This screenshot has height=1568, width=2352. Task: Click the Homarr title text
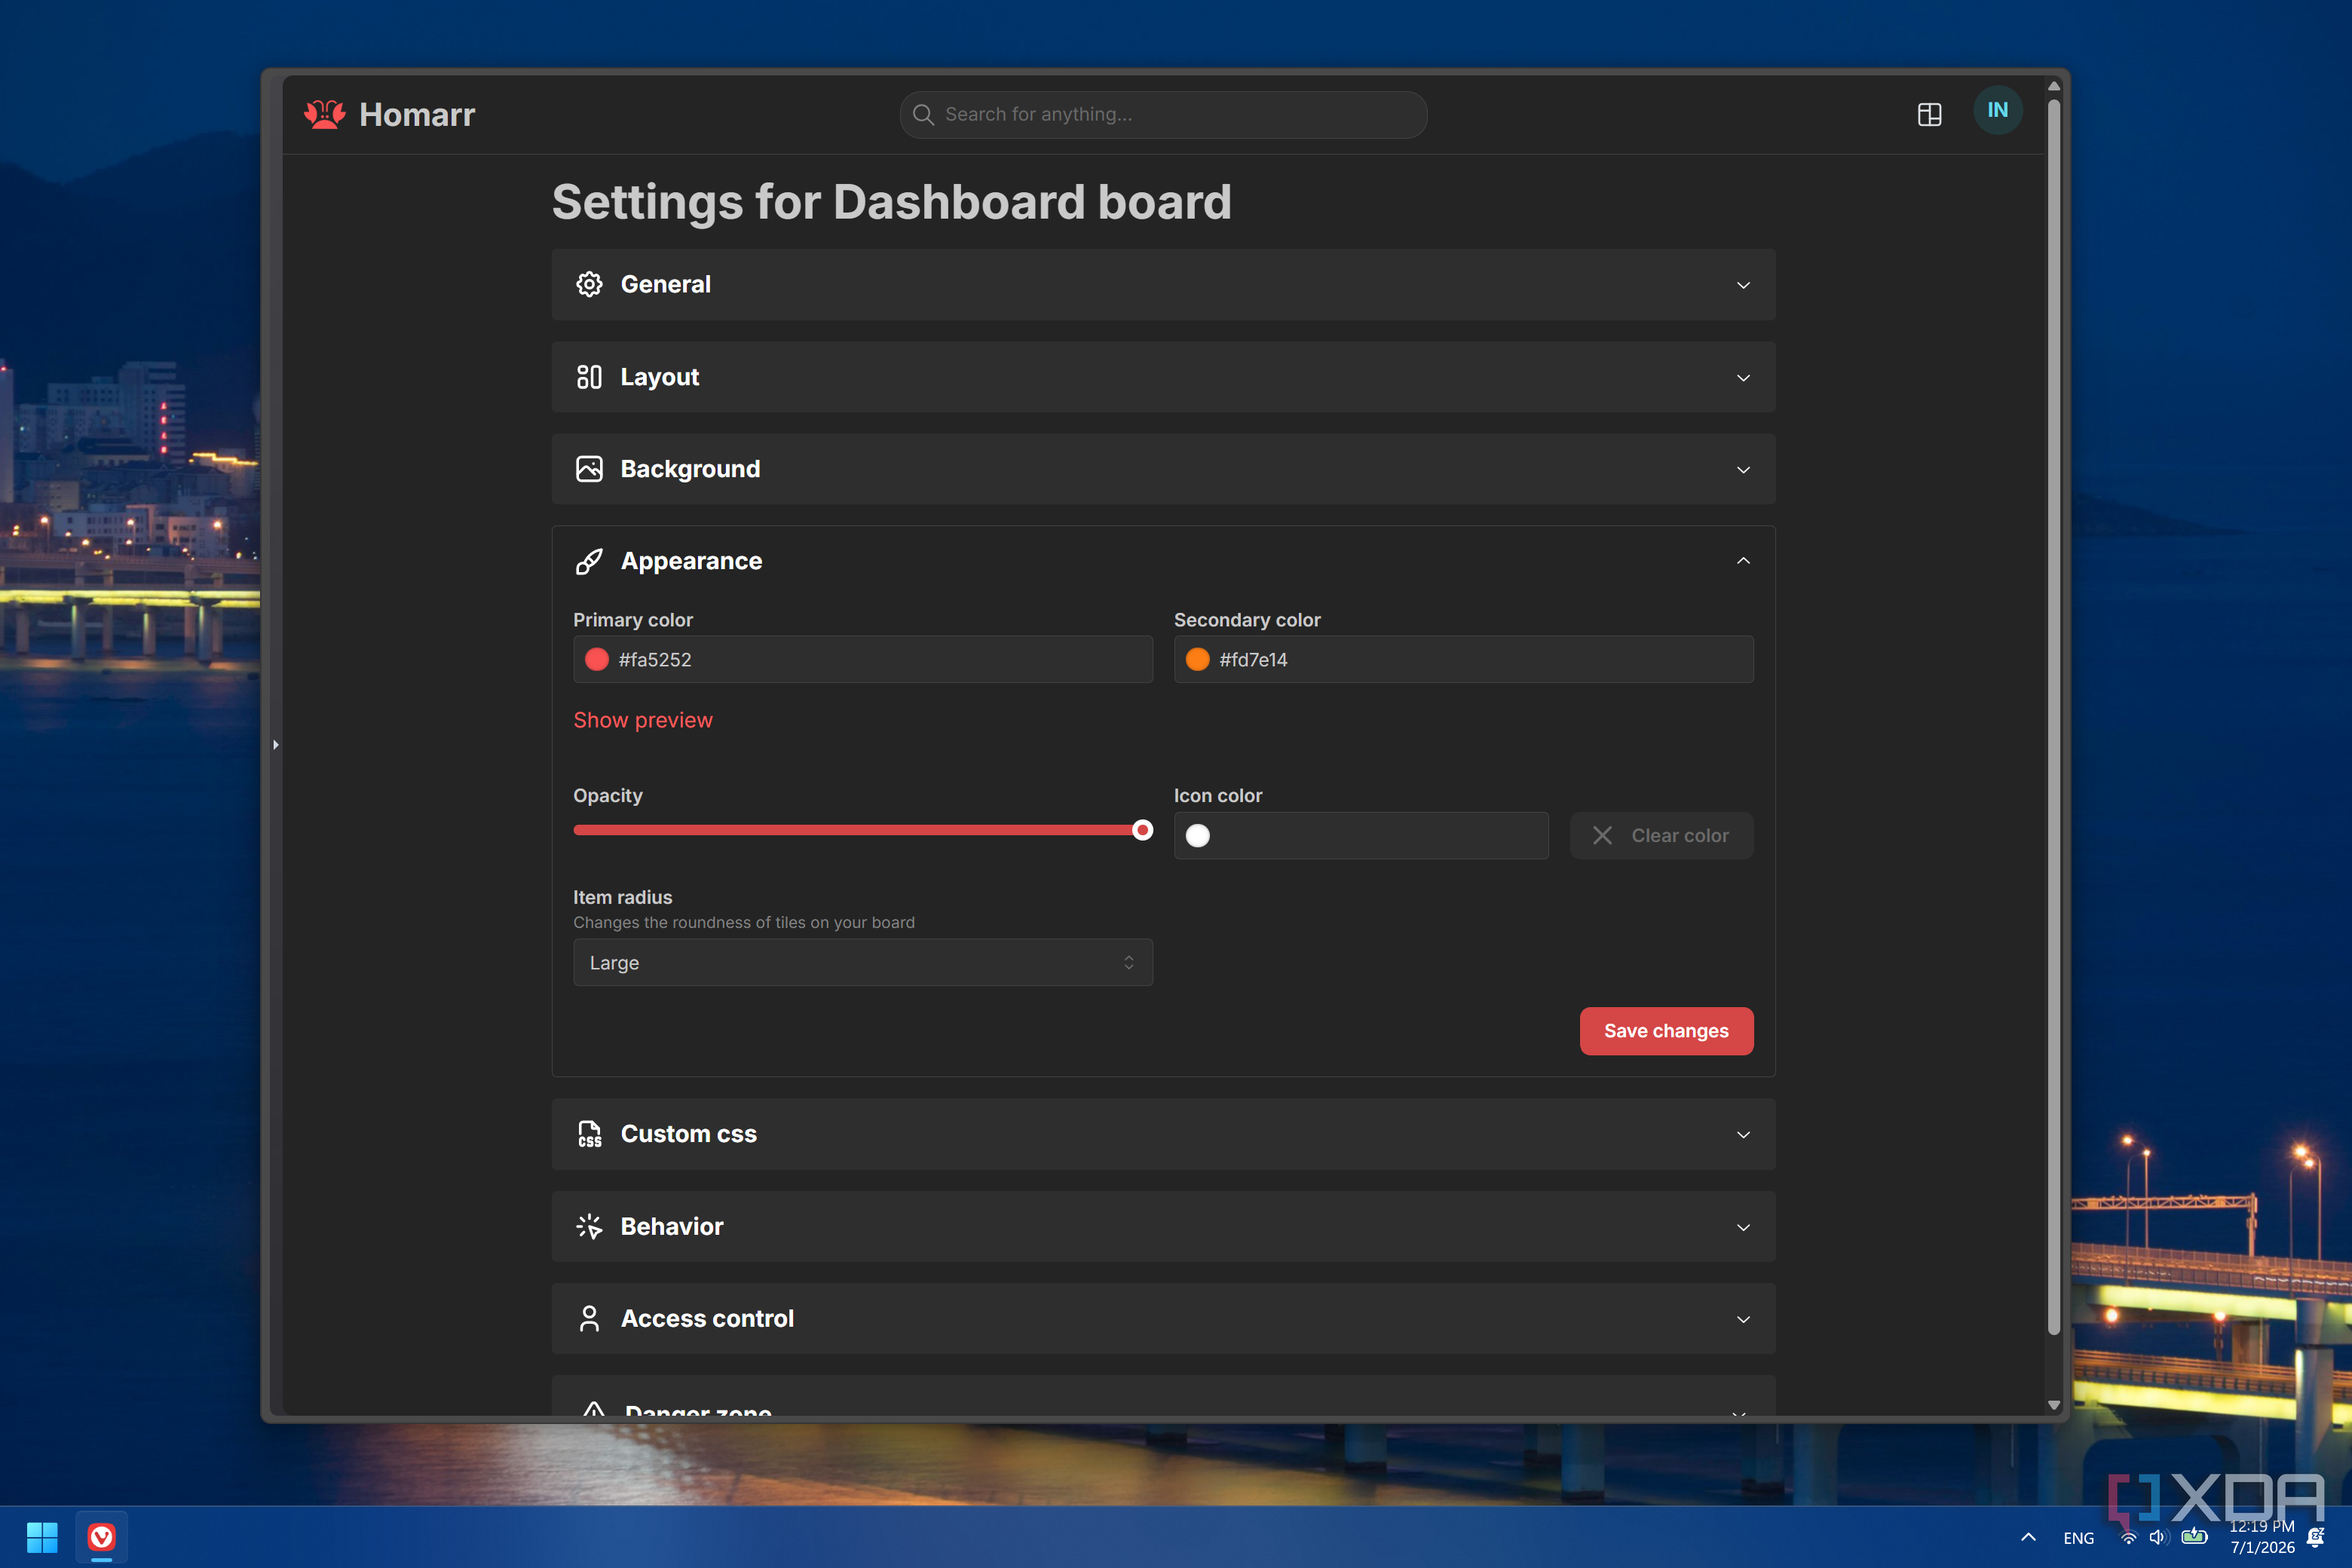(x=417, y=115)
